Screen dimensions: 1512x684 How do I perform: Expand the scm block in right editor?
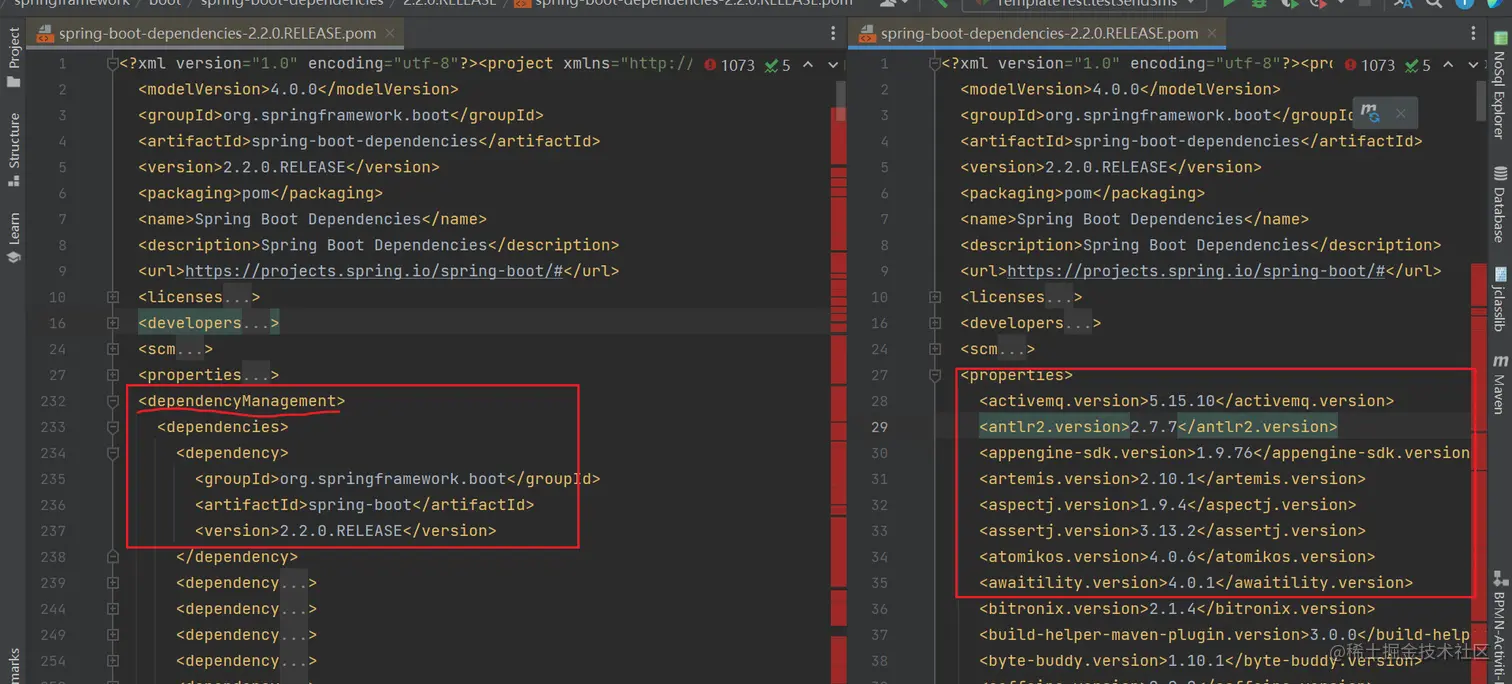[935, 349]
